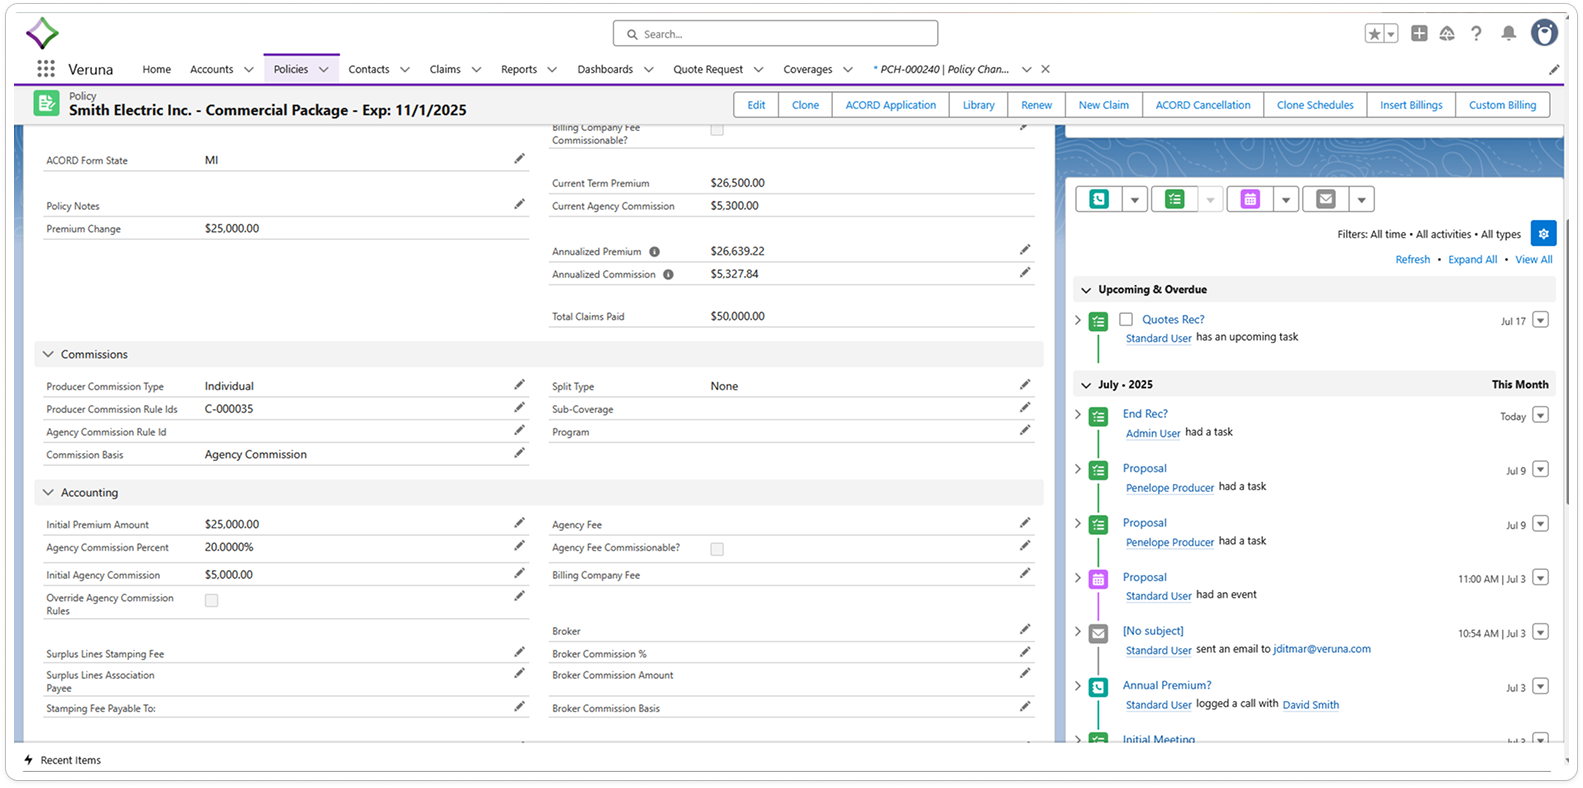Go to the Home tab
The width and height of the screenshot is (1583, 788).
[x=156, y=69]
